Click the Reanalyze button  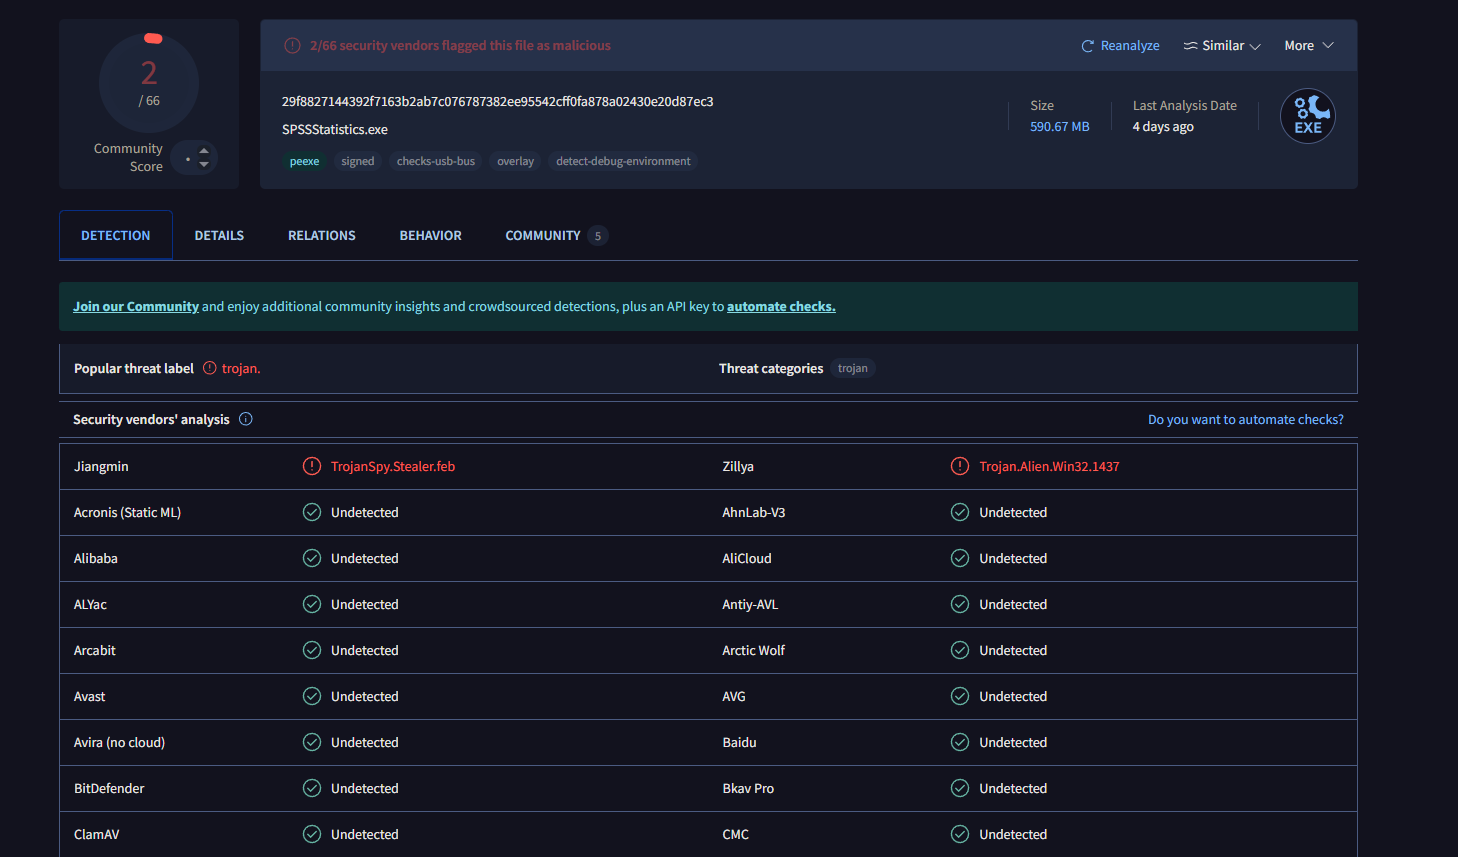click(x=1120, y=46)
